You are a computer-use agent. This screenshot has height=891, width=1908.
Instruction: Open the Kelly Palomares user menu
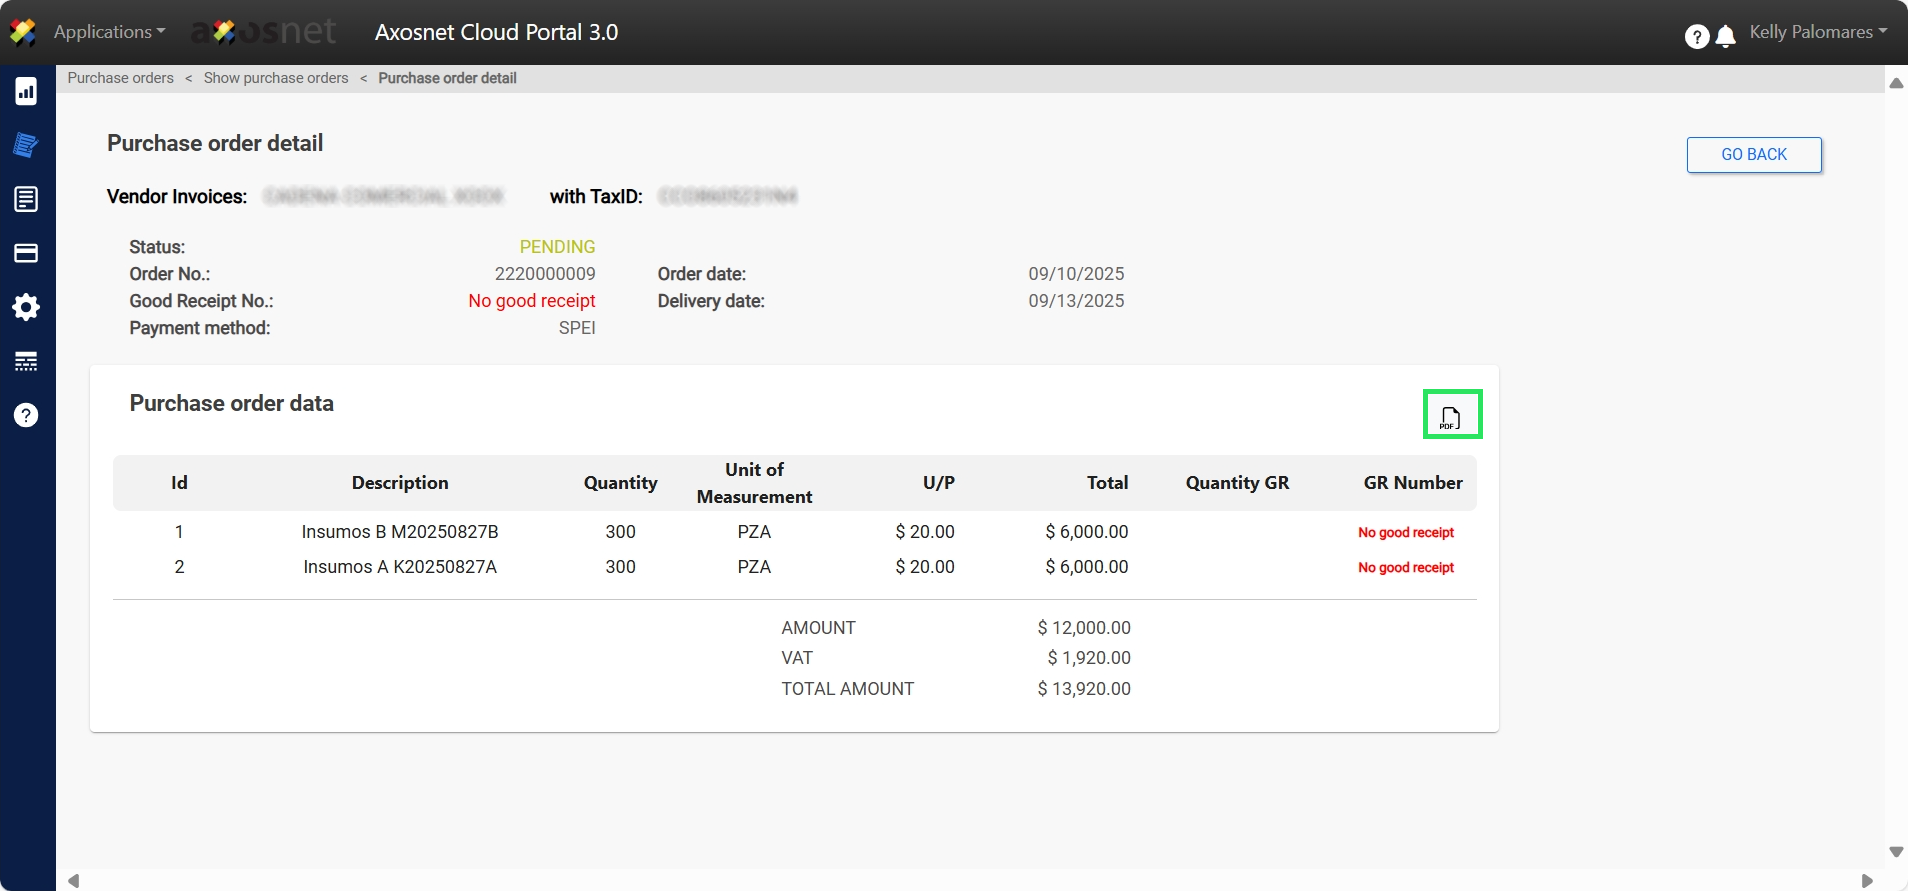1817,32
